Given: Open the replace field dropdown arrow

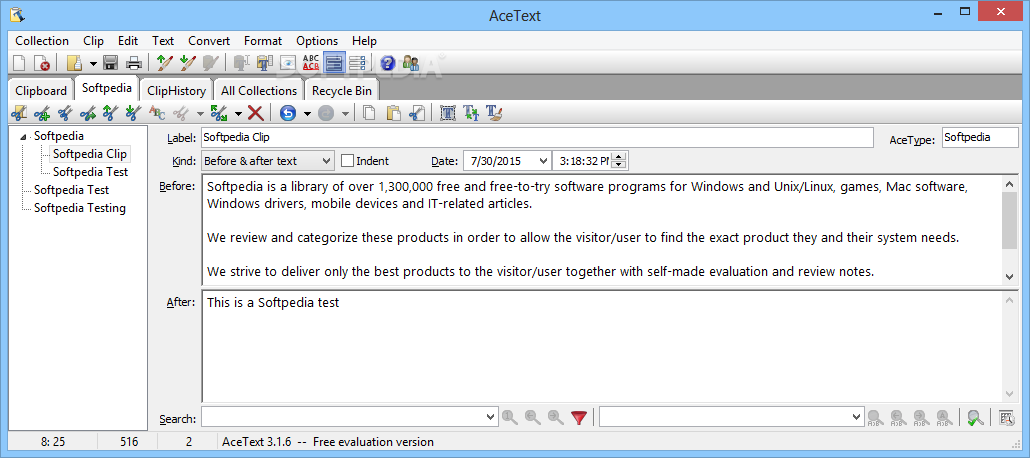Looking at the screenshot, I should click(857, 417).
